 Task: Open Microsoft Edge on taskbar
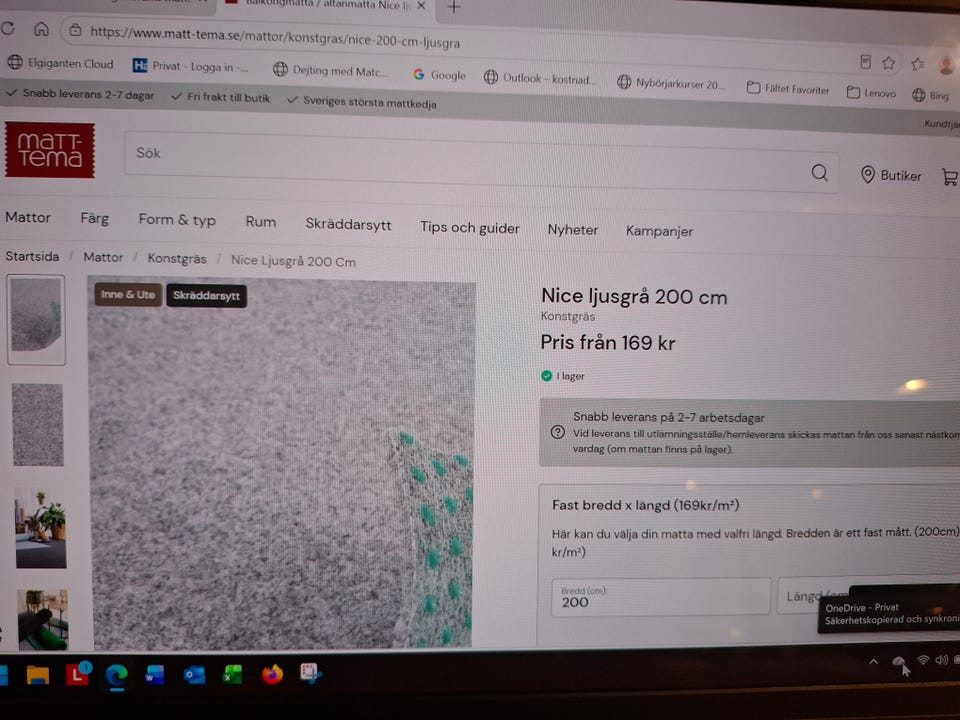[116, 675]
